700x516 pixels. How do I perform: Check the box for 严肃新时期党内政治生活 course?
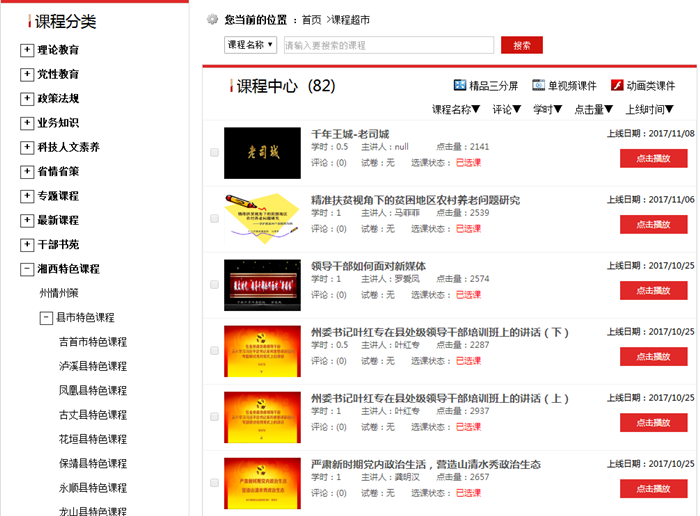[x=214, y=483]
